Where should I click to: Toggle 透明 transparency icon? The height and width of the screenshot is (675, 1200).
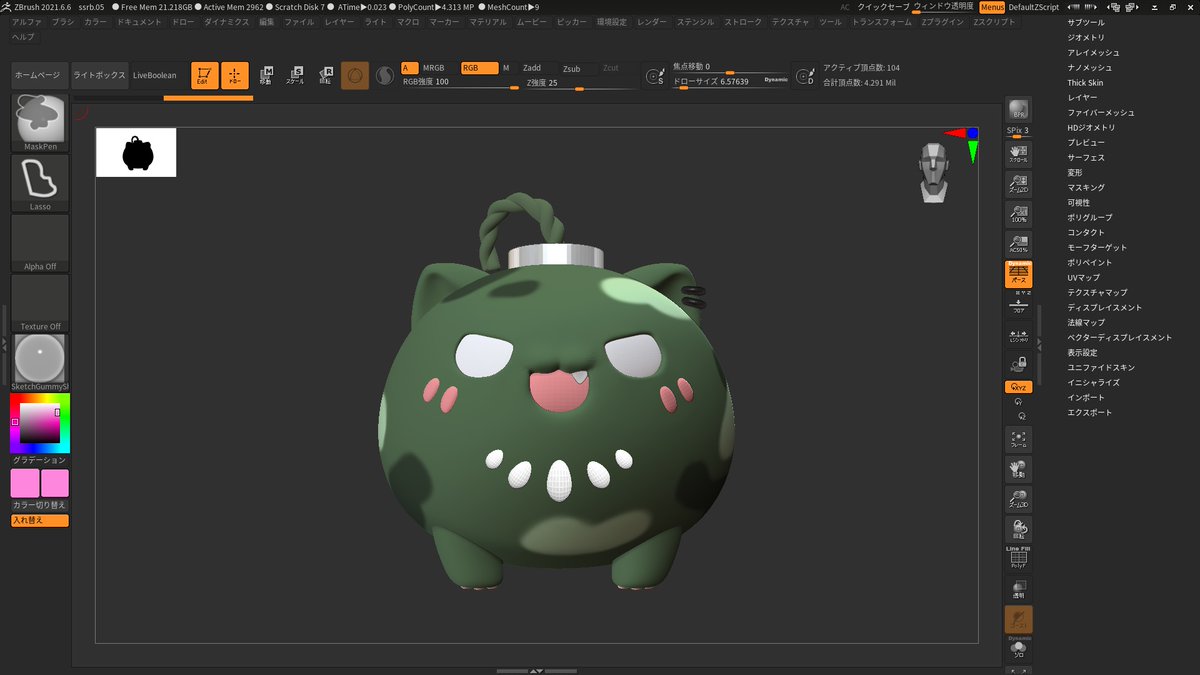coord(1019,590)
